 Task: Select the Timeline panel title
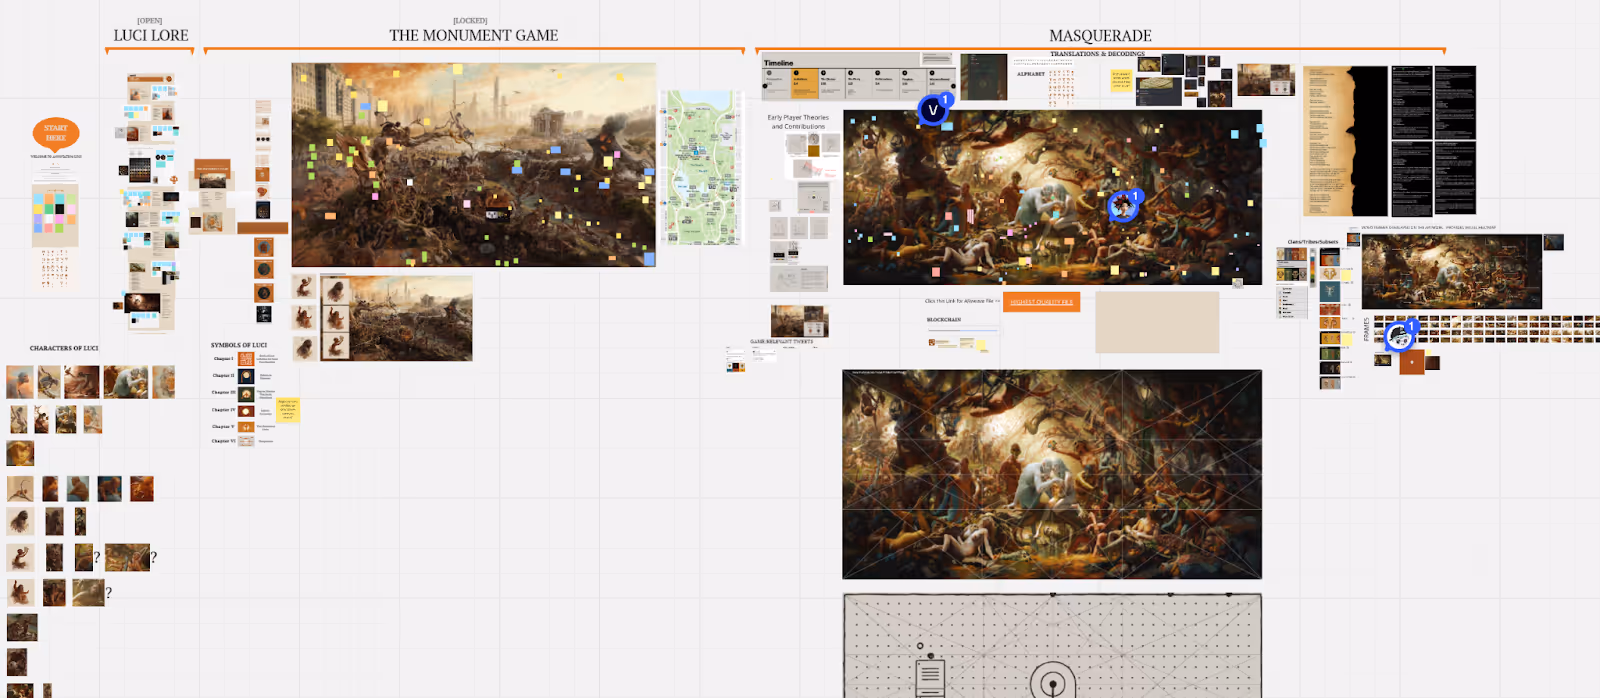(779, 63)
